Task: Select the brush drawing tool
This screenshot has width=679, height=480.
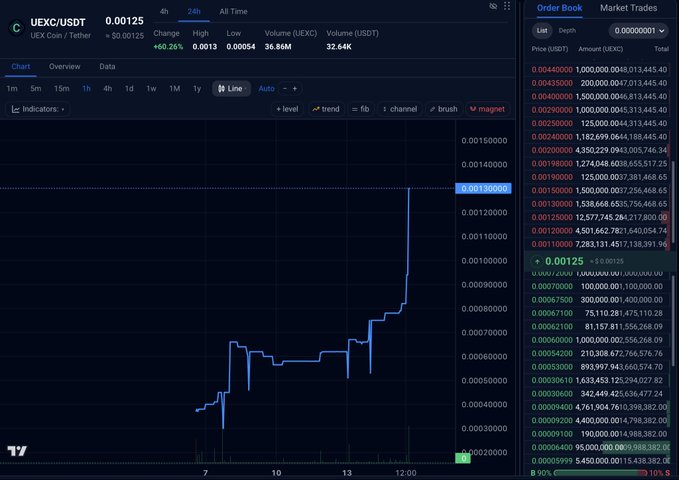Action: pyautogui.click(x=444, y=109)
